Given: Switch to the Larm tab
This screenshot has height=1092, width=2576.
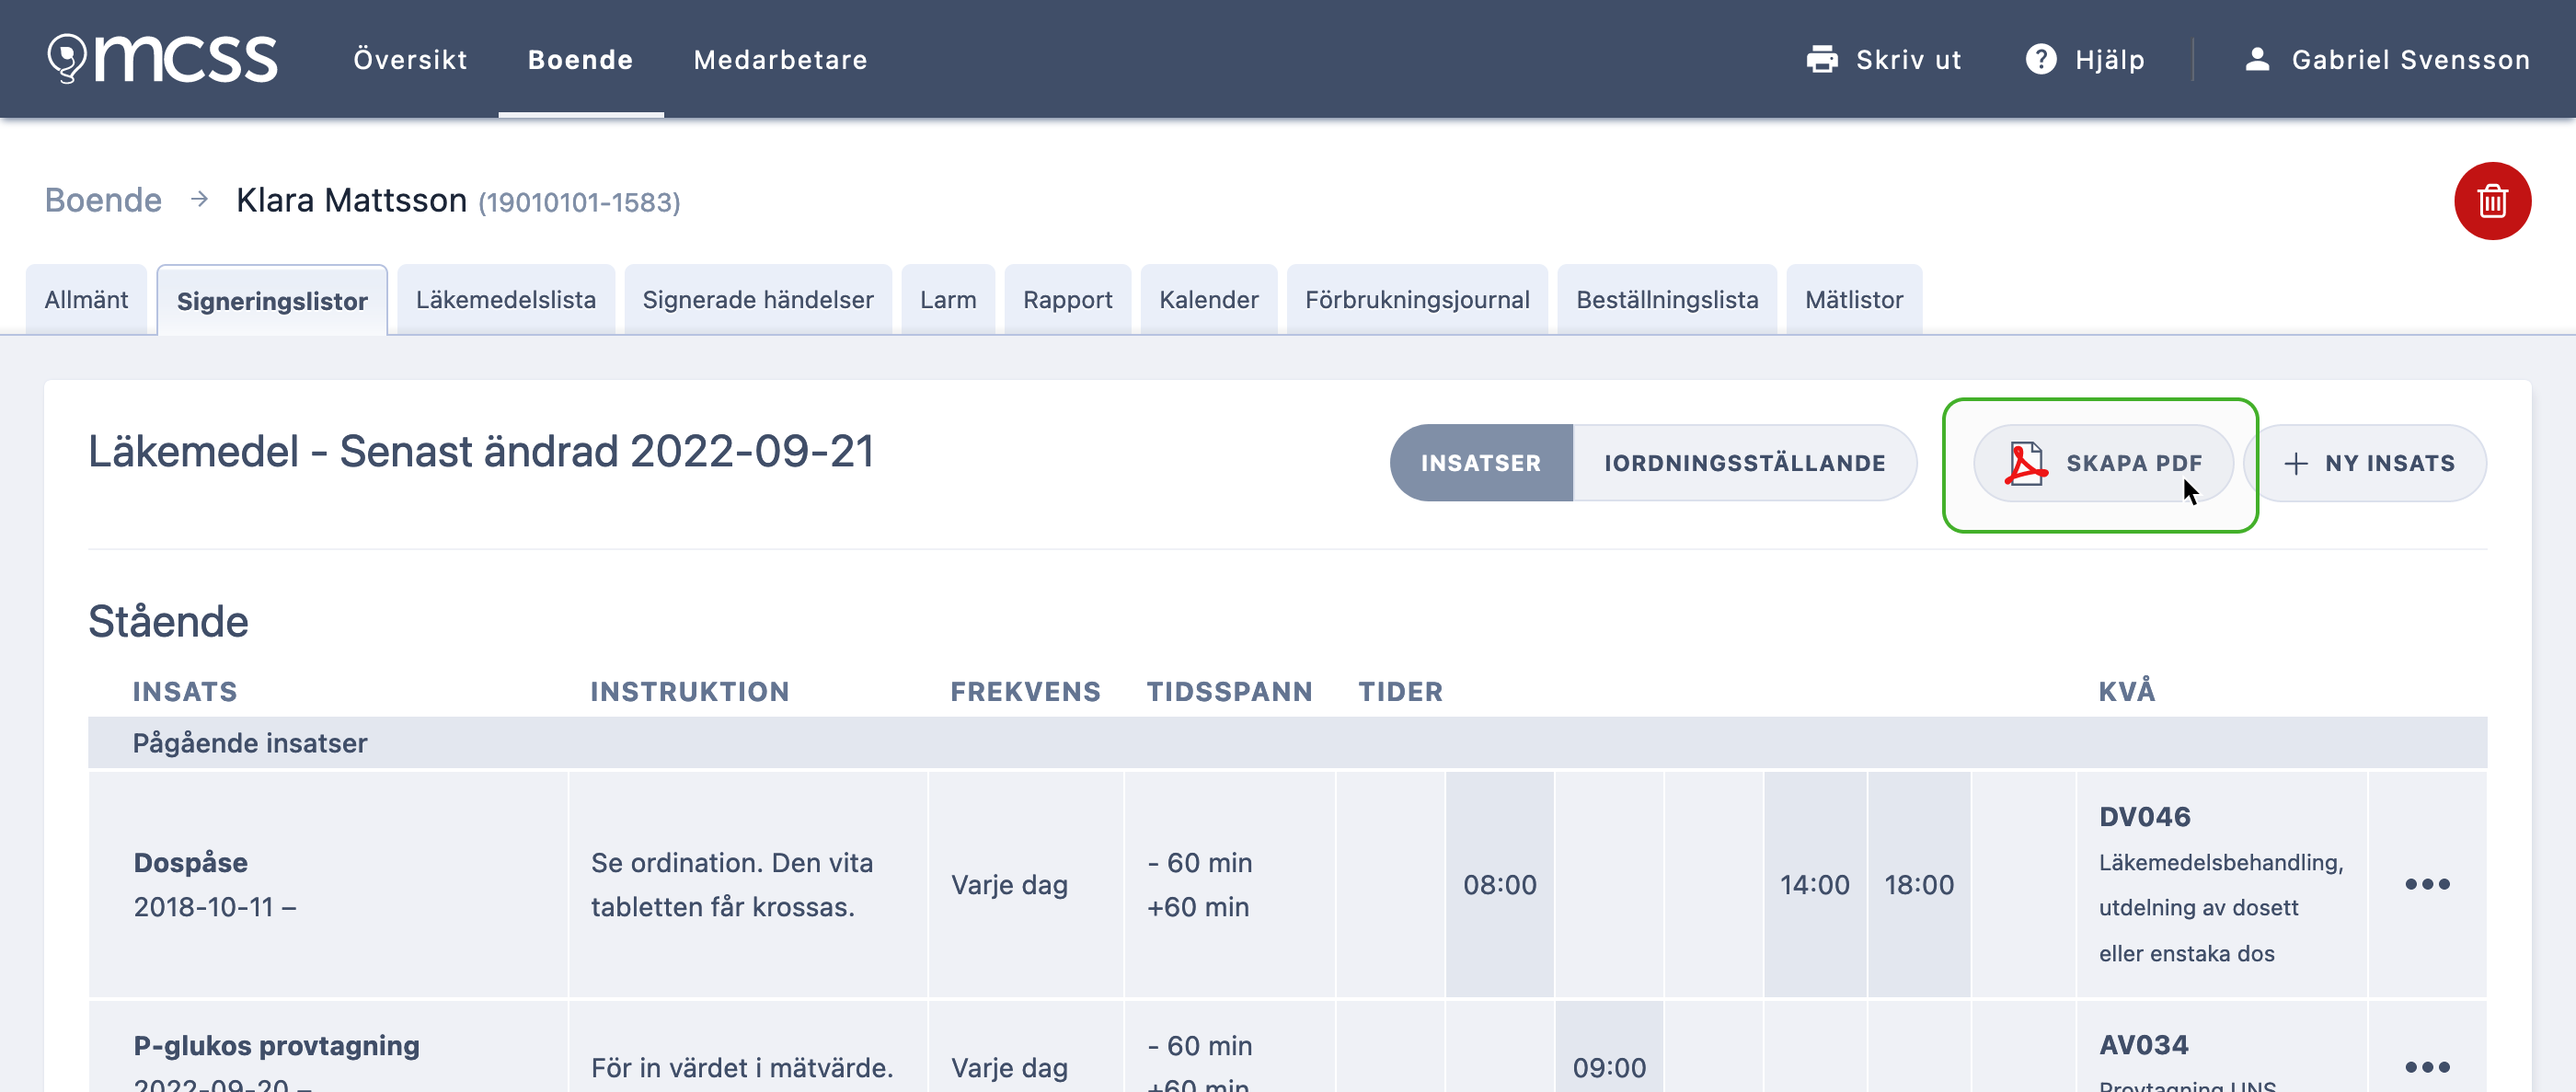Looking at the screenshot, I should click(x=948, y=300).
